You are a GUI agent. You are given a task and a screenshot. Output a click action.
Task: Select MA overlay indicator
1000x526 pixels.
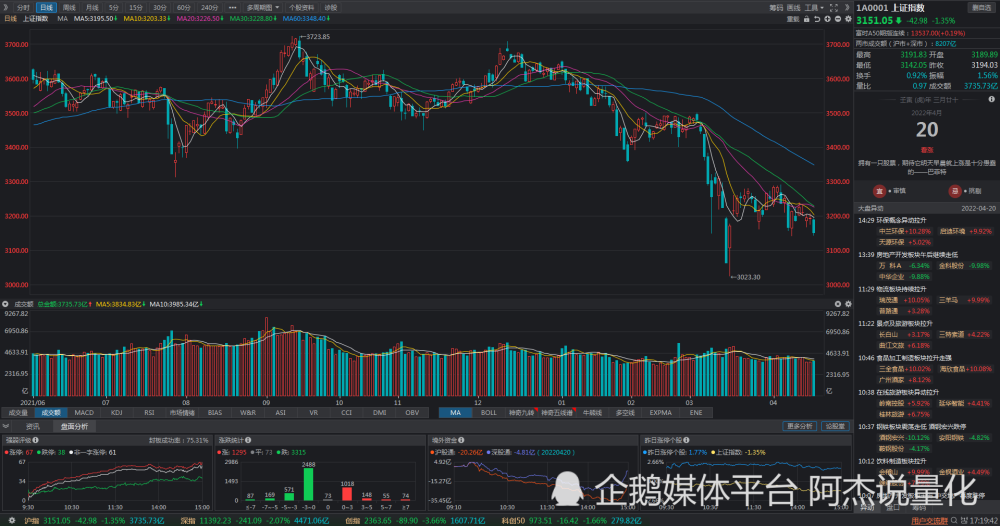[455, 413]
